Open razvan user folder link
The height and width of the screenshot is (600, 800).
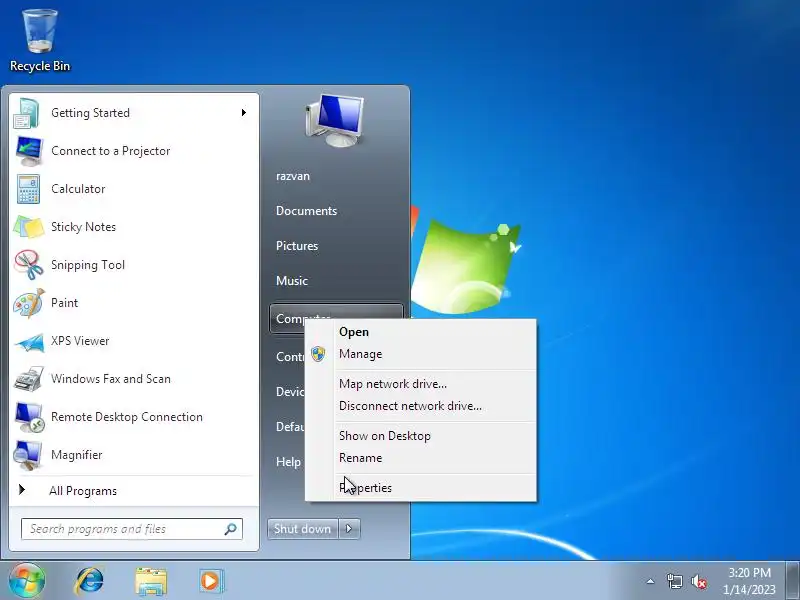(293, 176)
